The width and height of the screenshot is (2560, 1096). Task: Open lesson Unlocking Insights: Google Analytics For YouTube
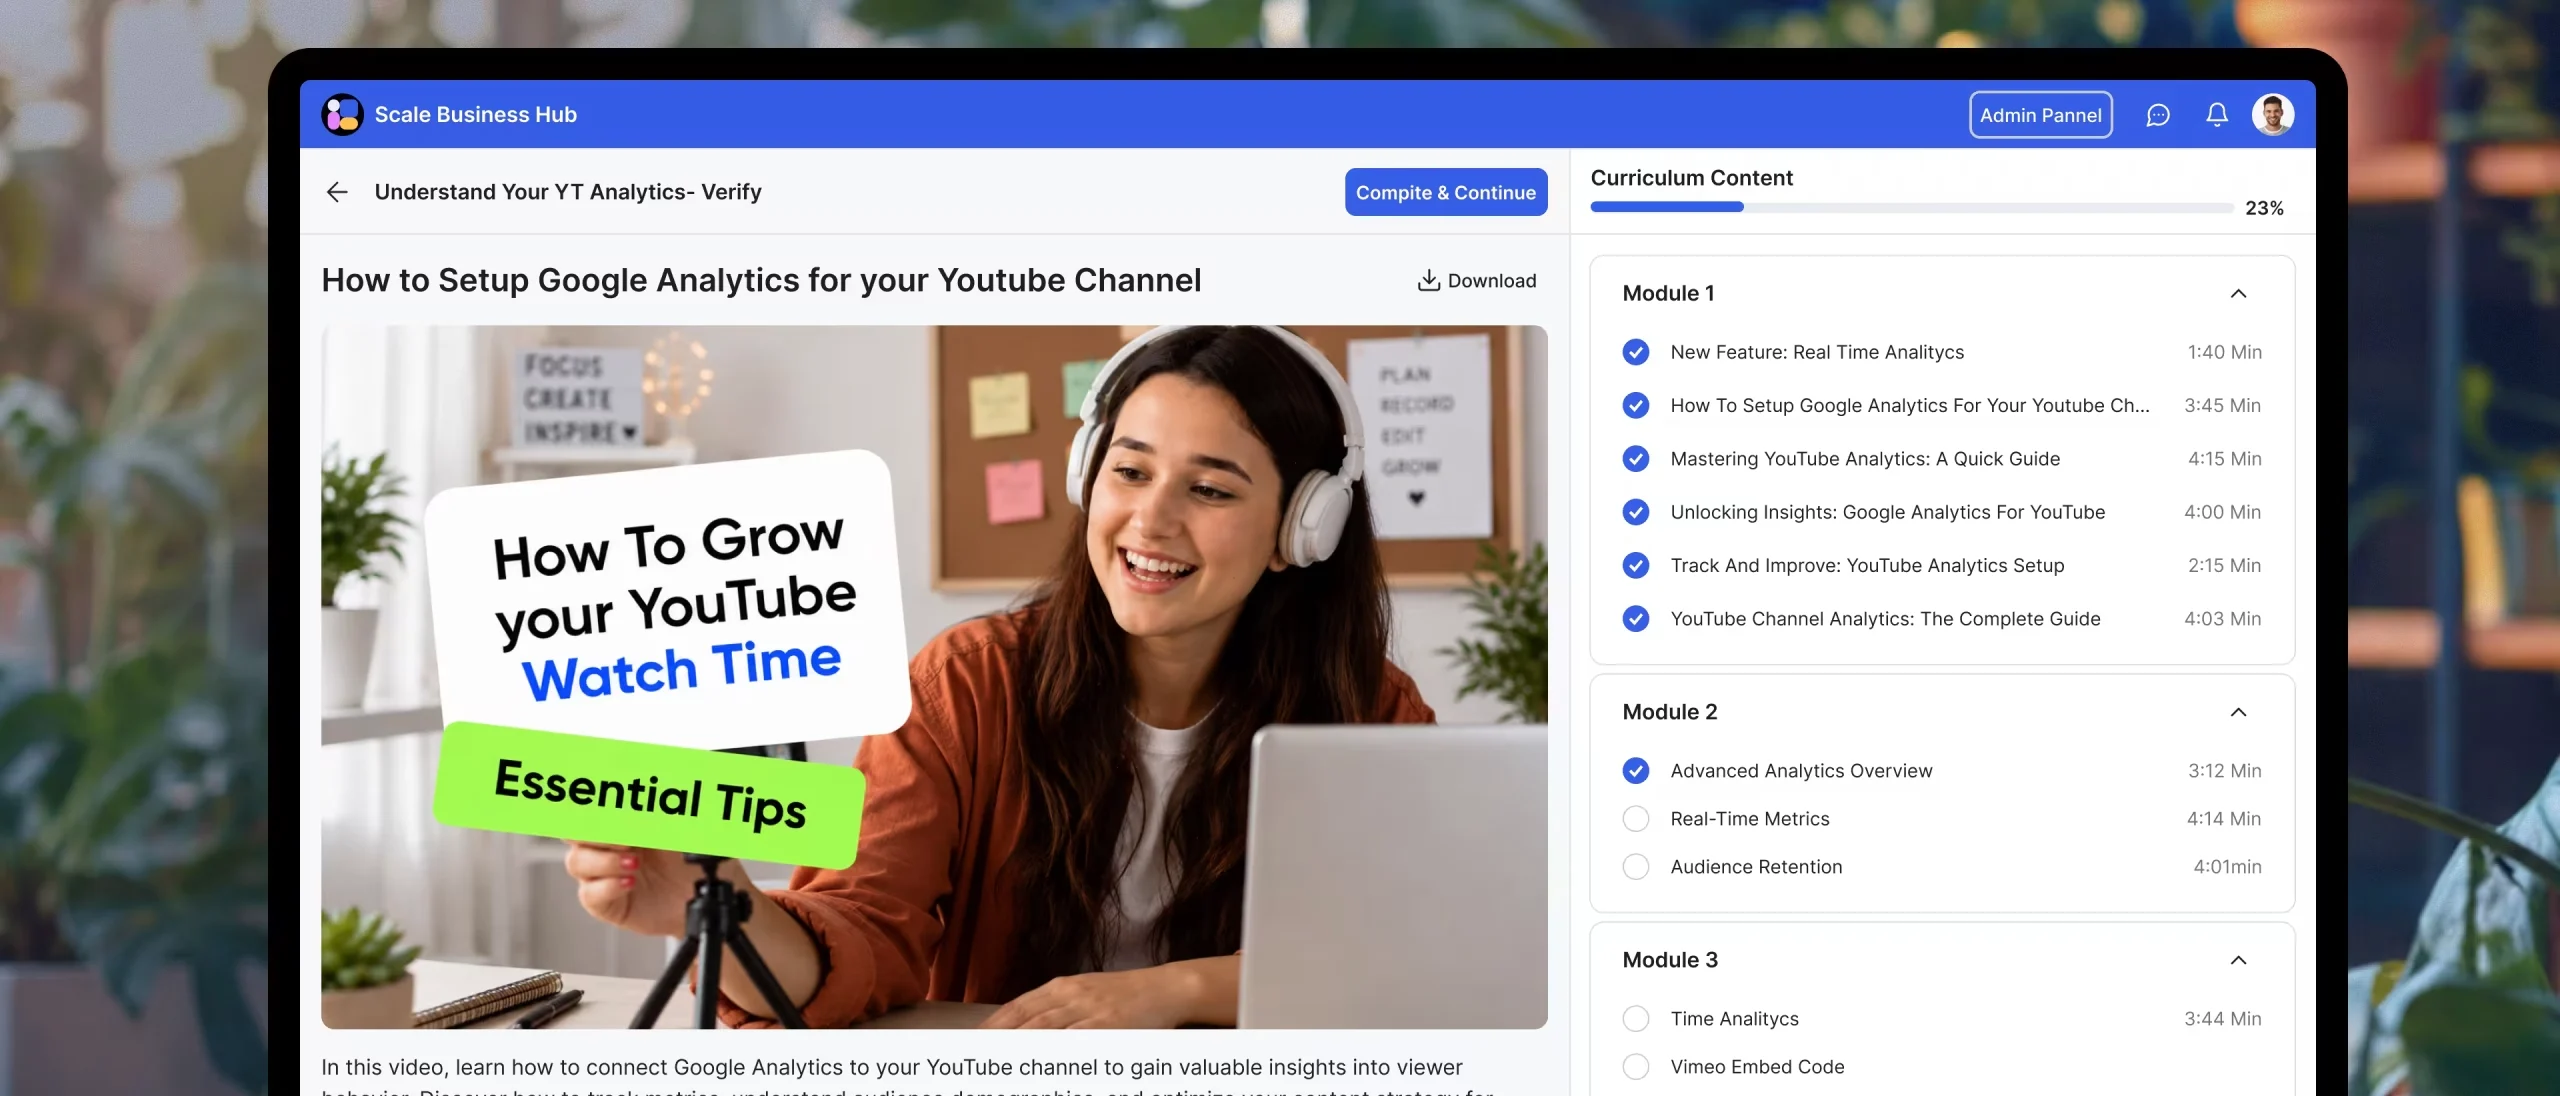1888,512
